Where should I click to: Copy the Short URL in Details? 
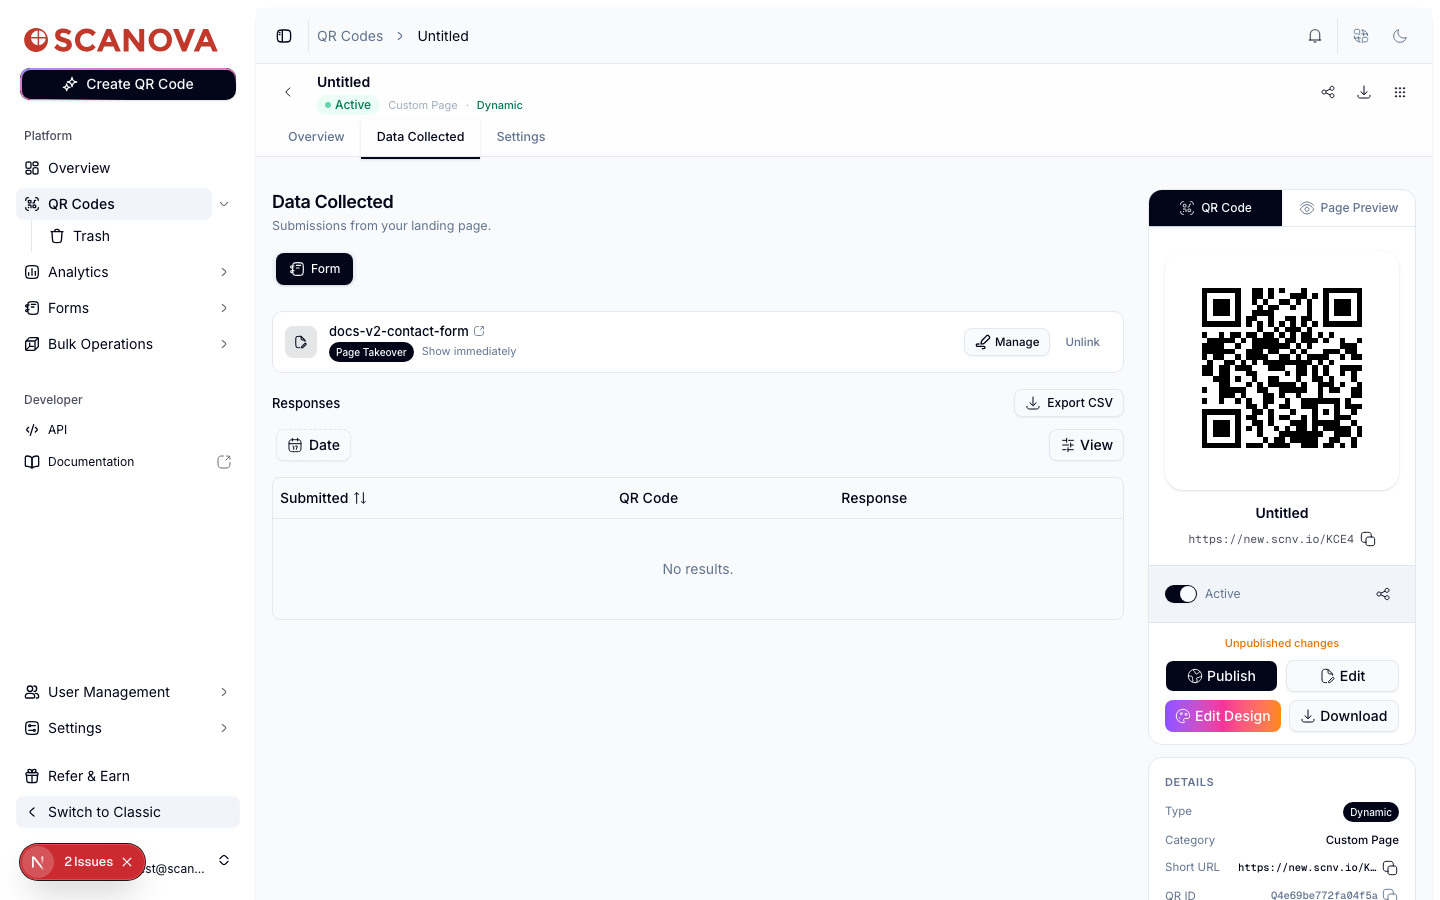point(1390,867)
